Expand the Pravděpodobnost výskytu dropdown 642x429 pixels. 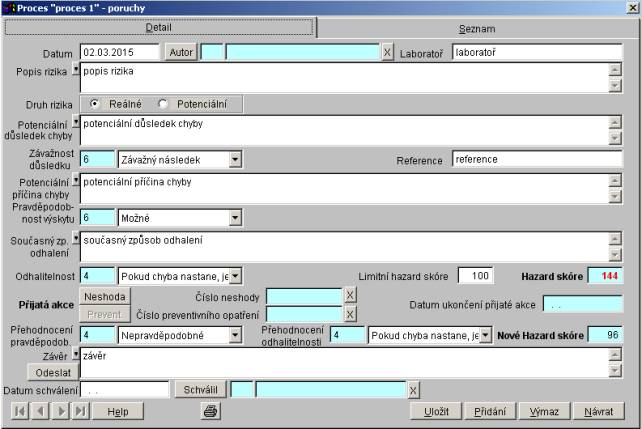[x=235, y=217]
